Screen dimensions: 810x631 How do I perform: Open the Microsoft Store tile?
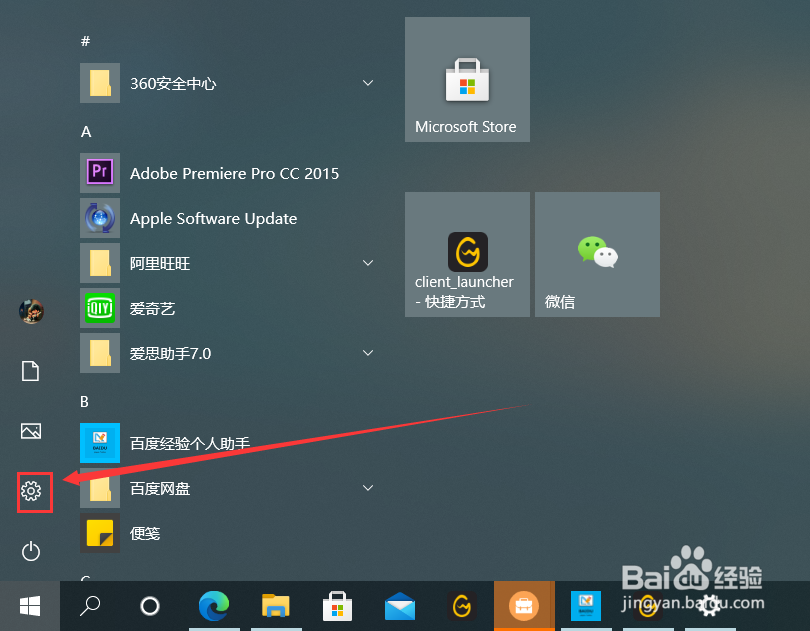pyautogui.click(x=468, y=80)
